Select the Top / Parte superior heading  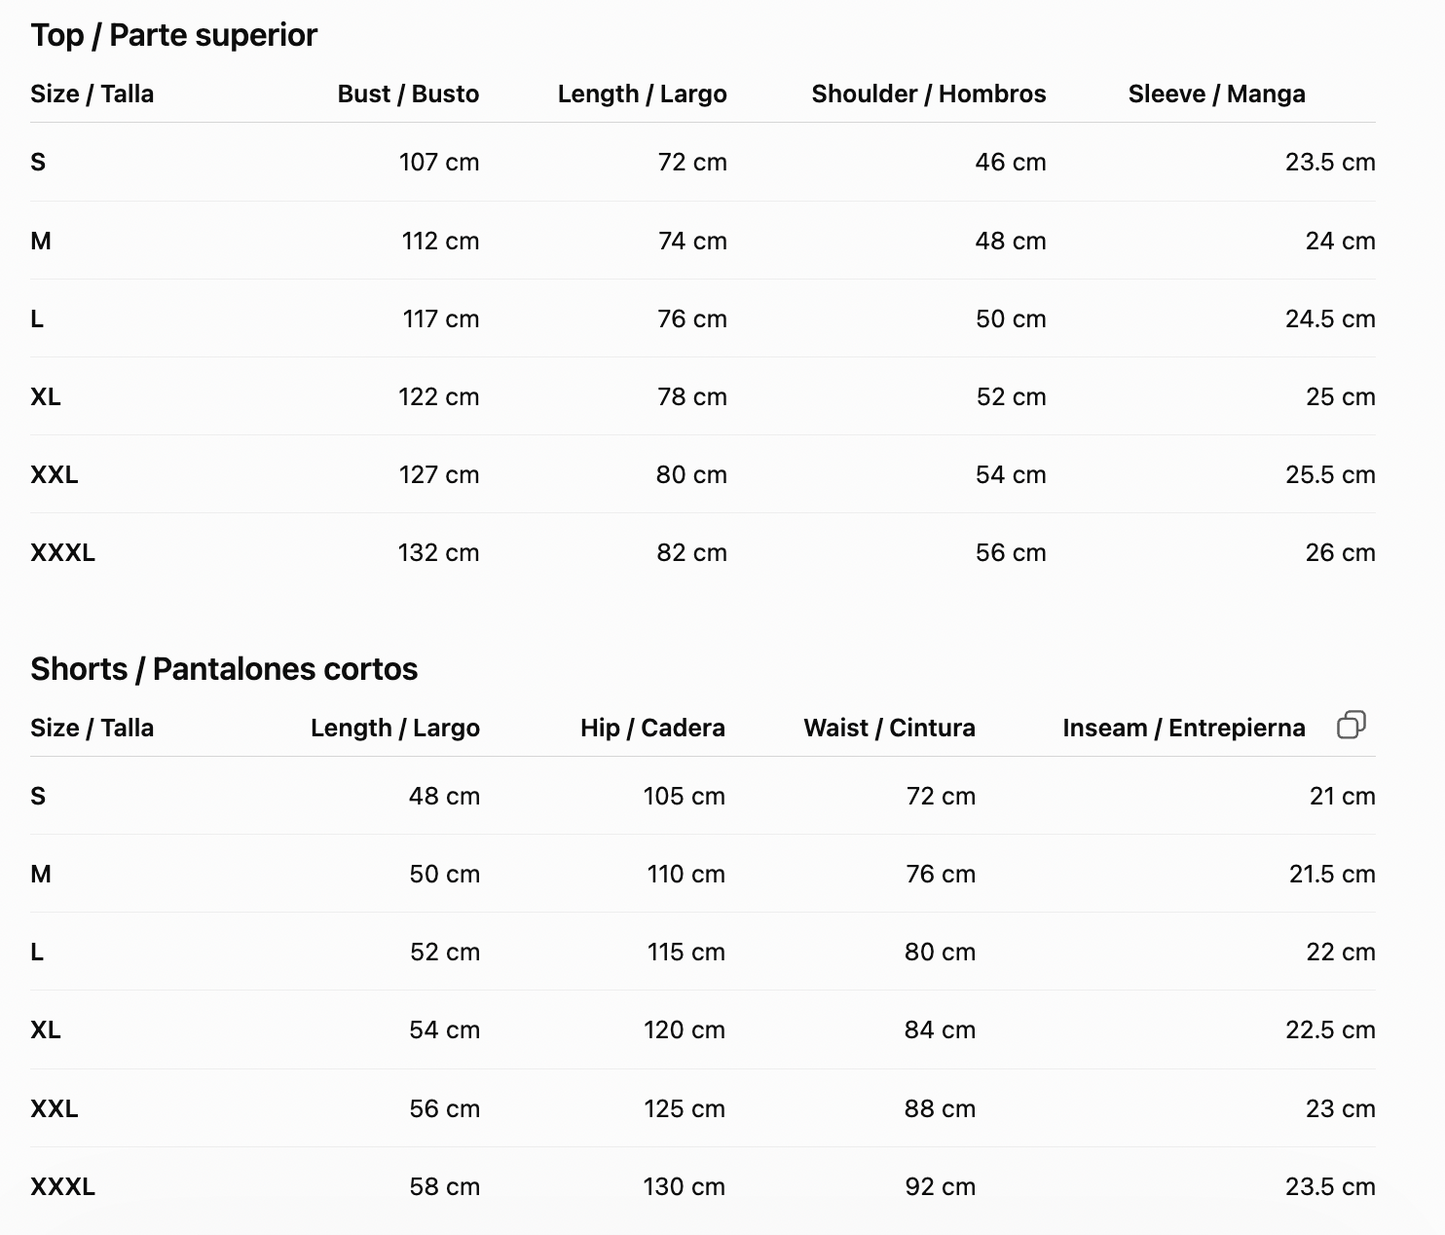coord(174,35)
